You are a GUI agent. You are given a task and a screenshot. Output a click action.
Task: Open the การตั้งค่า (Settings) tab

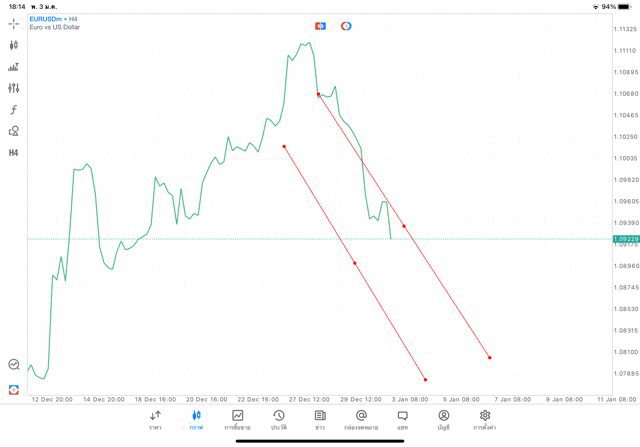point(484,420)
